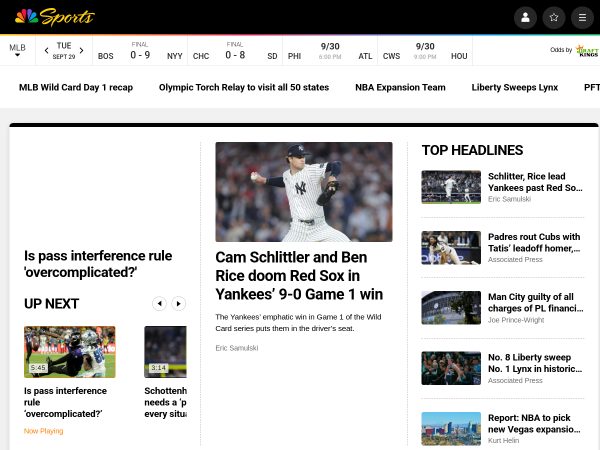Click the Now Playing label

[43, 431]
